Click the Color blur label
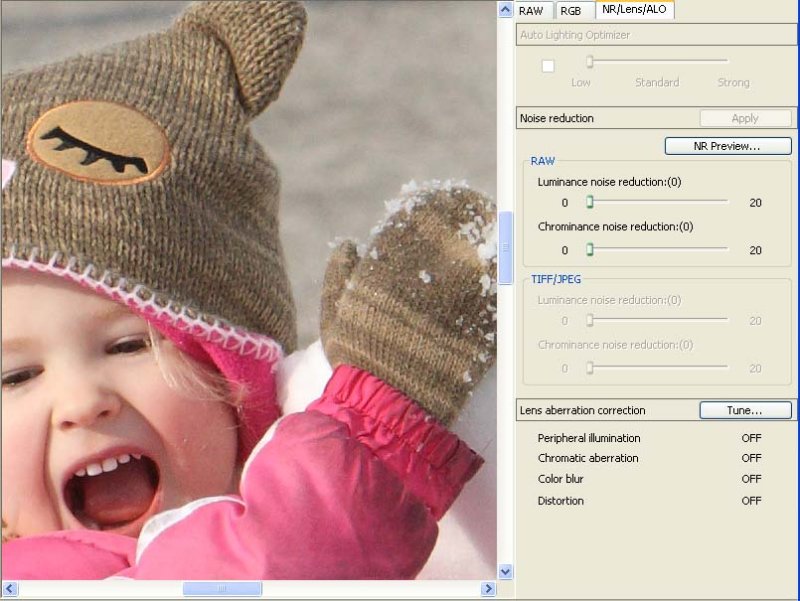Image resolution: width=800 pixels, height=601 pixels. pyautogui.click(x=560, y=479)
